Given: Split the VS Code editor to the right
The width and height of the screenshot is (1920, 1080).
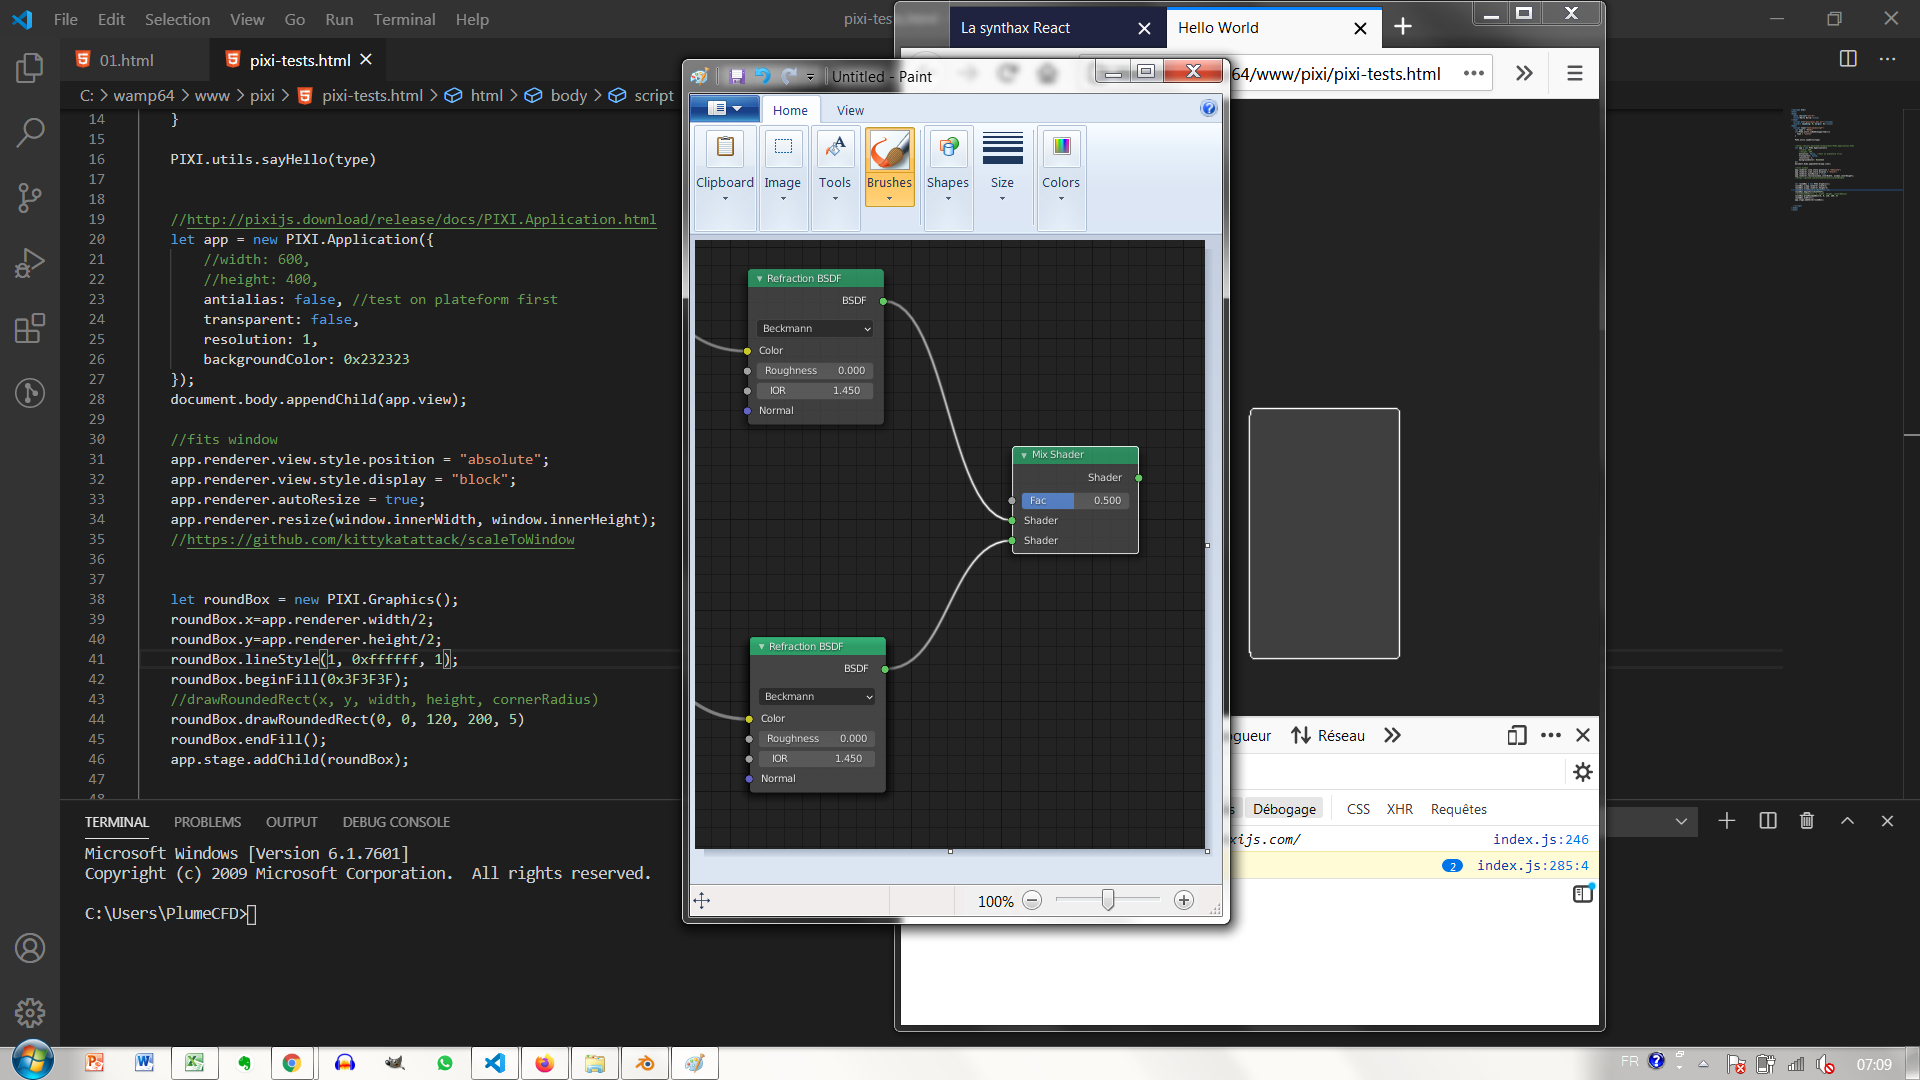Looking at the screenshot, I should (1848, 59).
